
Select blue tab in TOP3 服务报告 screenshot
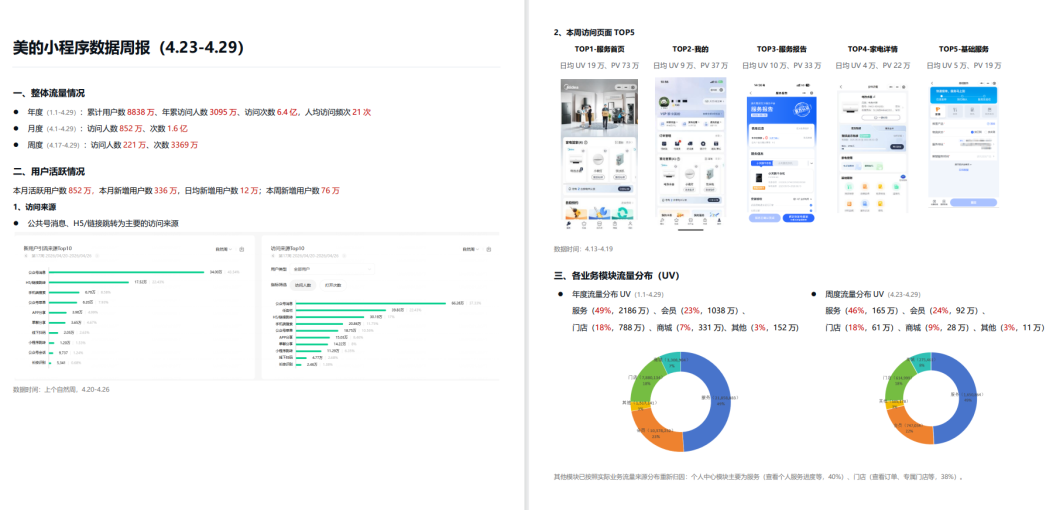[761, 163]
